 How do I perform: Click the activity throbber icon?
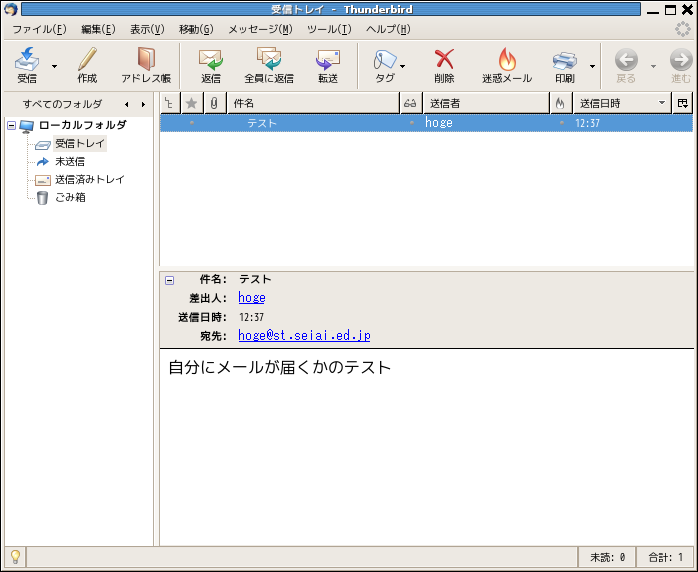pyautogui.click(x=682, y=29)
